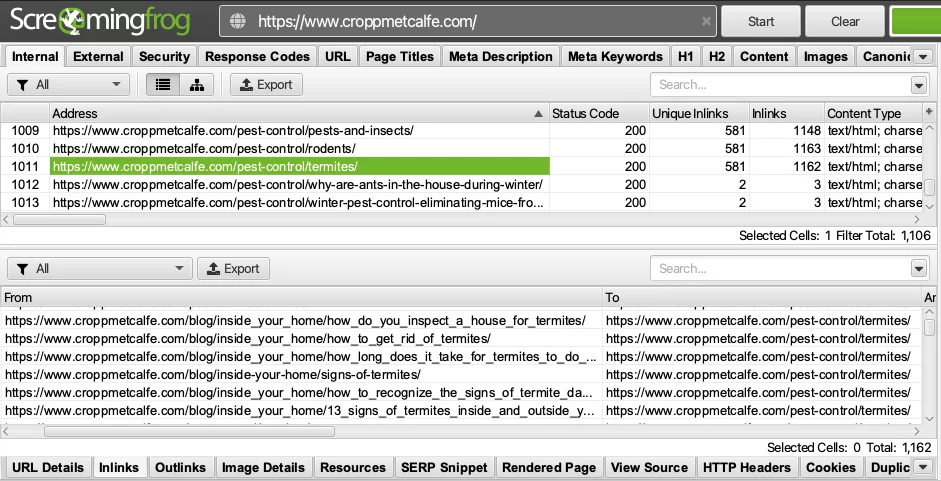
Task: Open the Inlinks bottom tab
Action: pyautogui.click(x=119, y=467)
